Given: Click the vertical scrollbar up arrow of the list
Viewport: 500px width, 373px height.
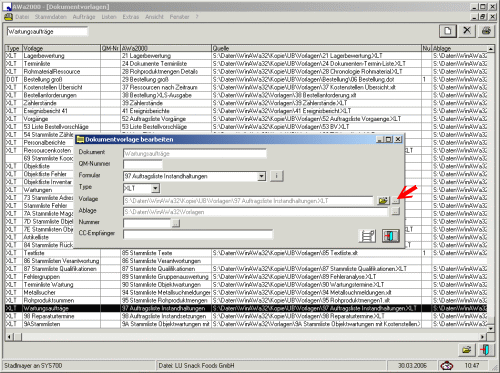Looking at the screenshot, I should [x=491, y=49].
